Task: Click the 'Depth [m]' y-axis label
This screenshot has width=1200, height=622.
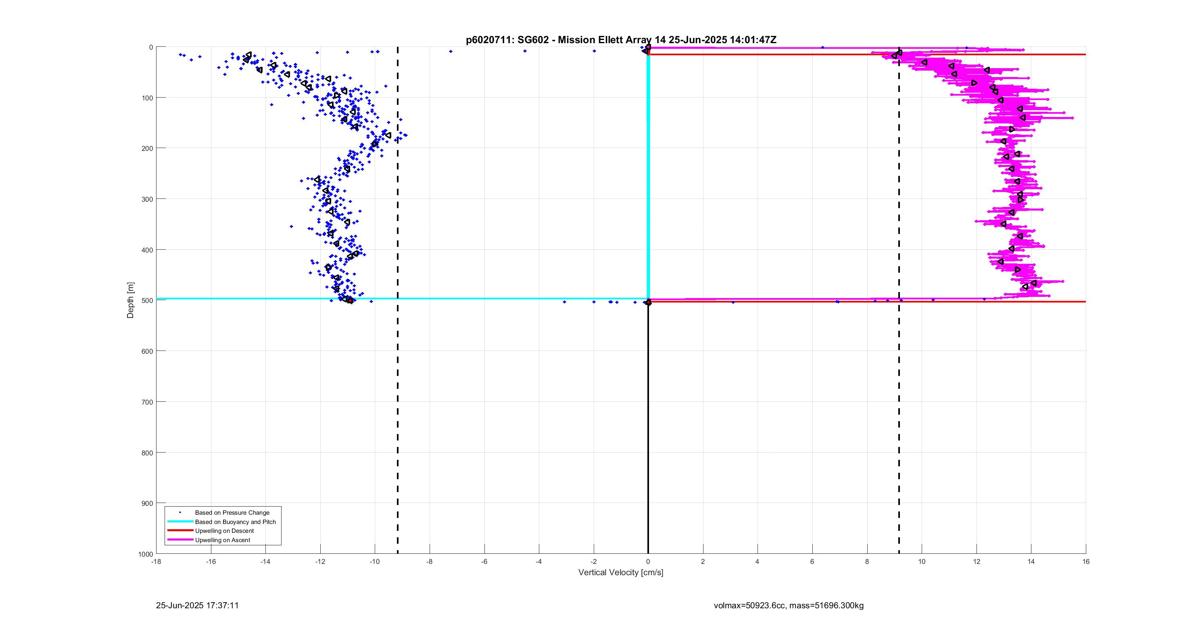Action: tap(131, 300)
